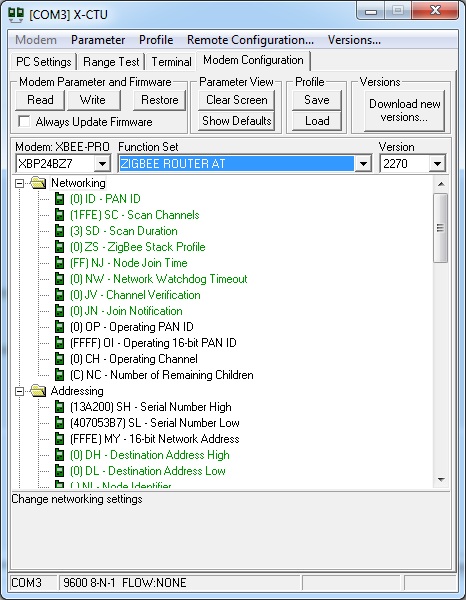Select '(0) ID - PAN ID' parameter
Screen dimensions: 466x600
click(105, 199)
